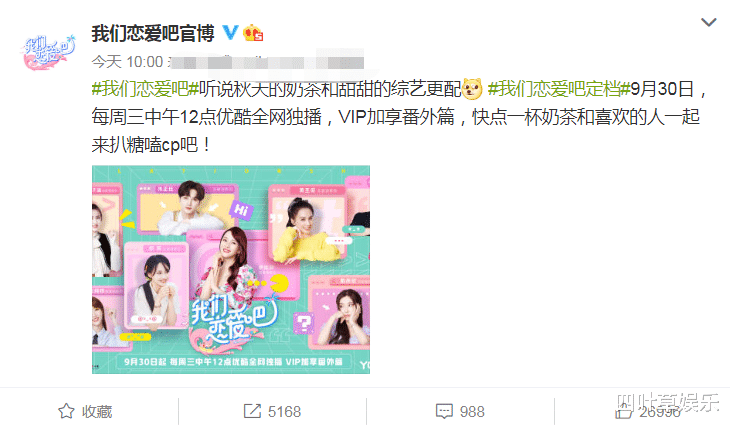The image size is (730, 427).
Task: Click the orange membership crown badge
Action: [x=253, y=33]
